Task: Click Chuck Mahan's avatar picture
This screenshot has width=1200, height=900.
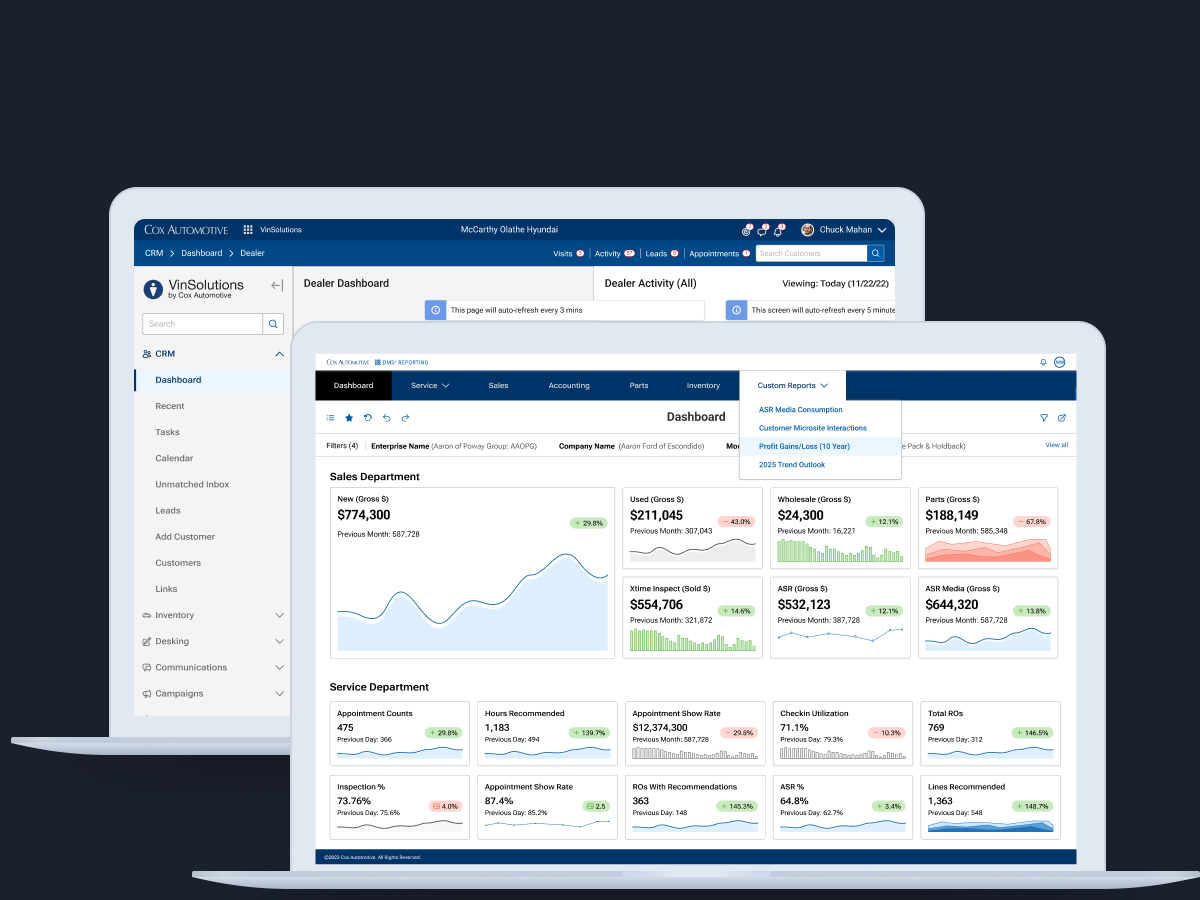Action: tap(808, 230)
